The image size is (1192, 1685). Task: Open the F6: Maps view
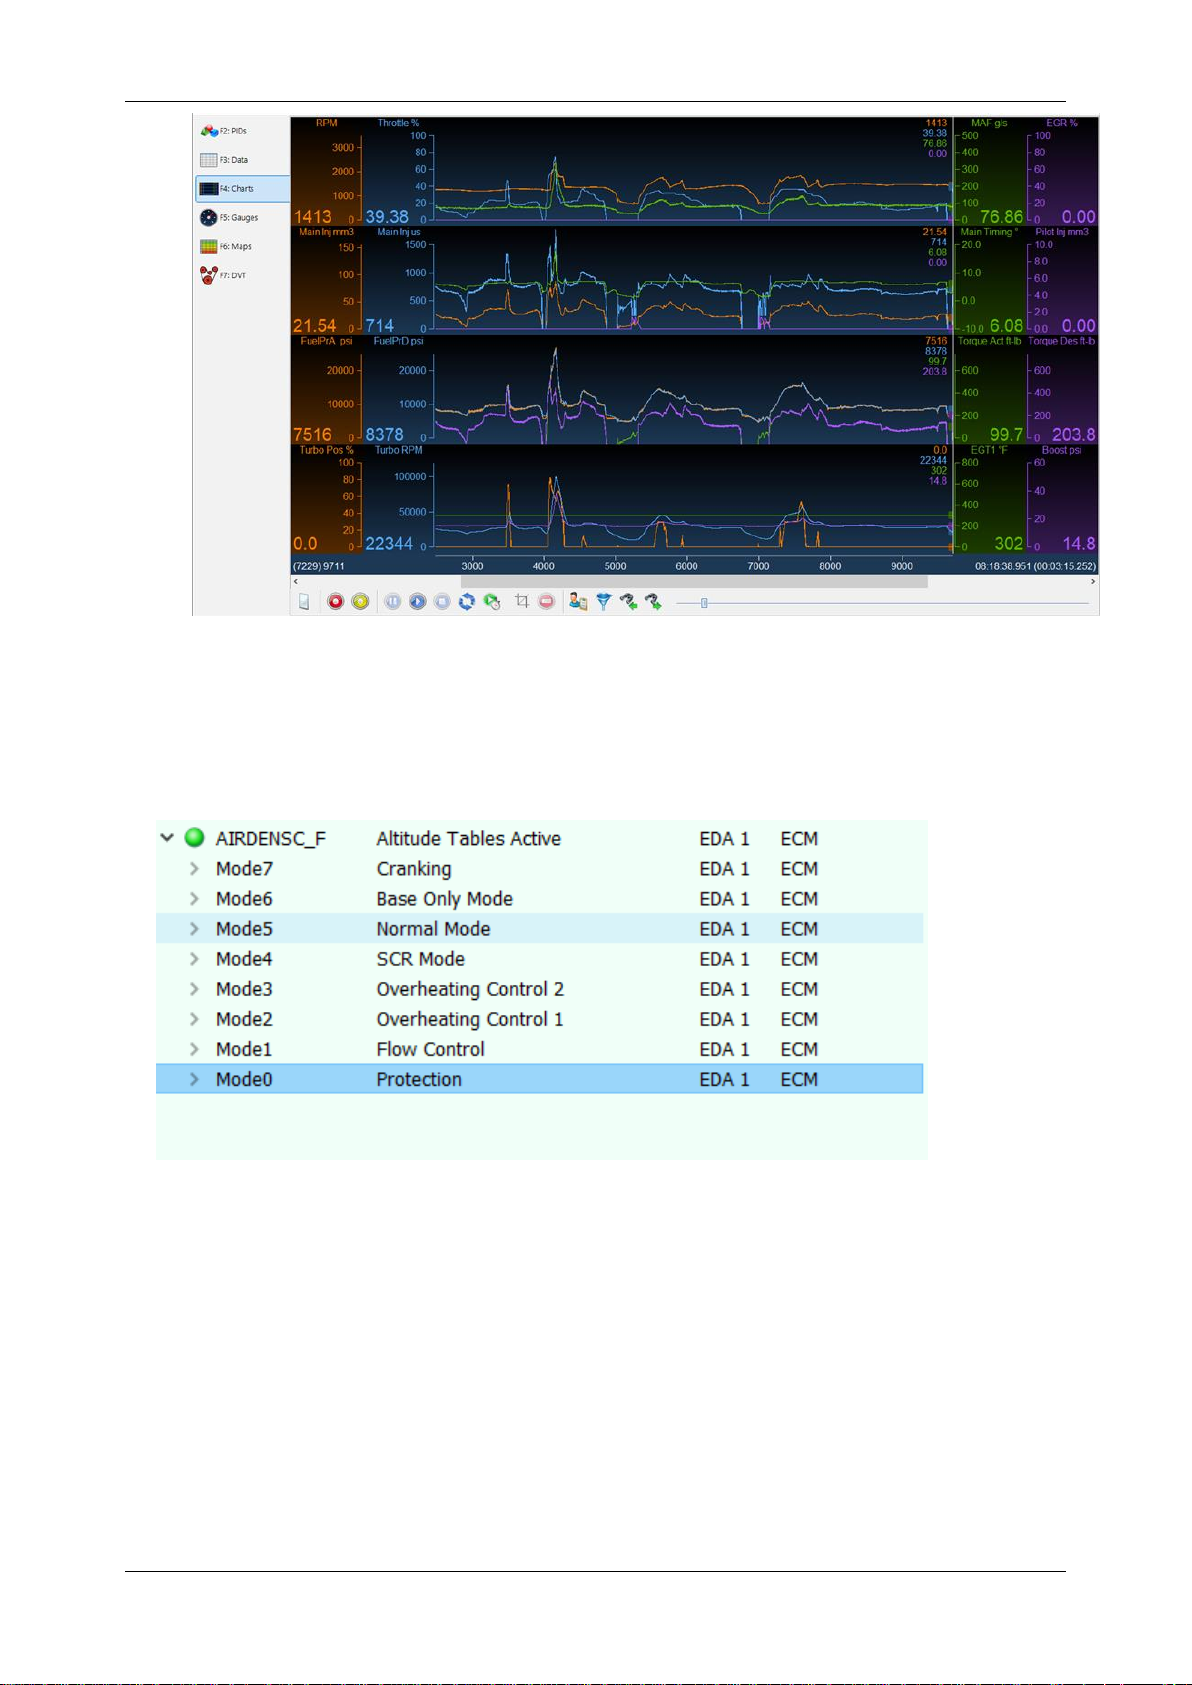coord(241,246)
